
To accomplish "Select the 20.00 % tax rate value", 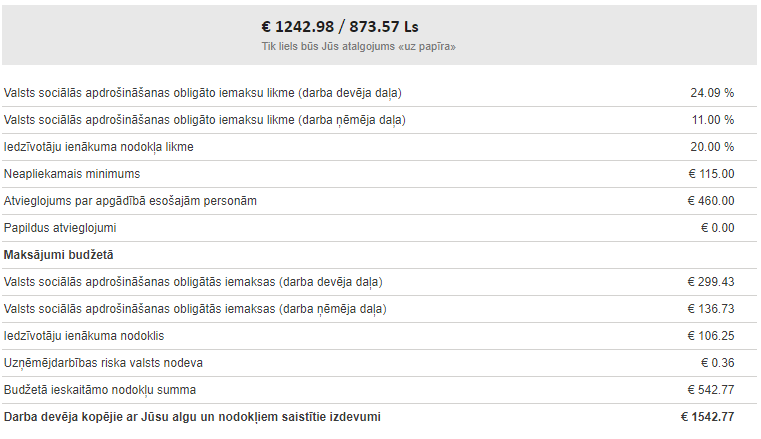I will click(x=712, y=147).
